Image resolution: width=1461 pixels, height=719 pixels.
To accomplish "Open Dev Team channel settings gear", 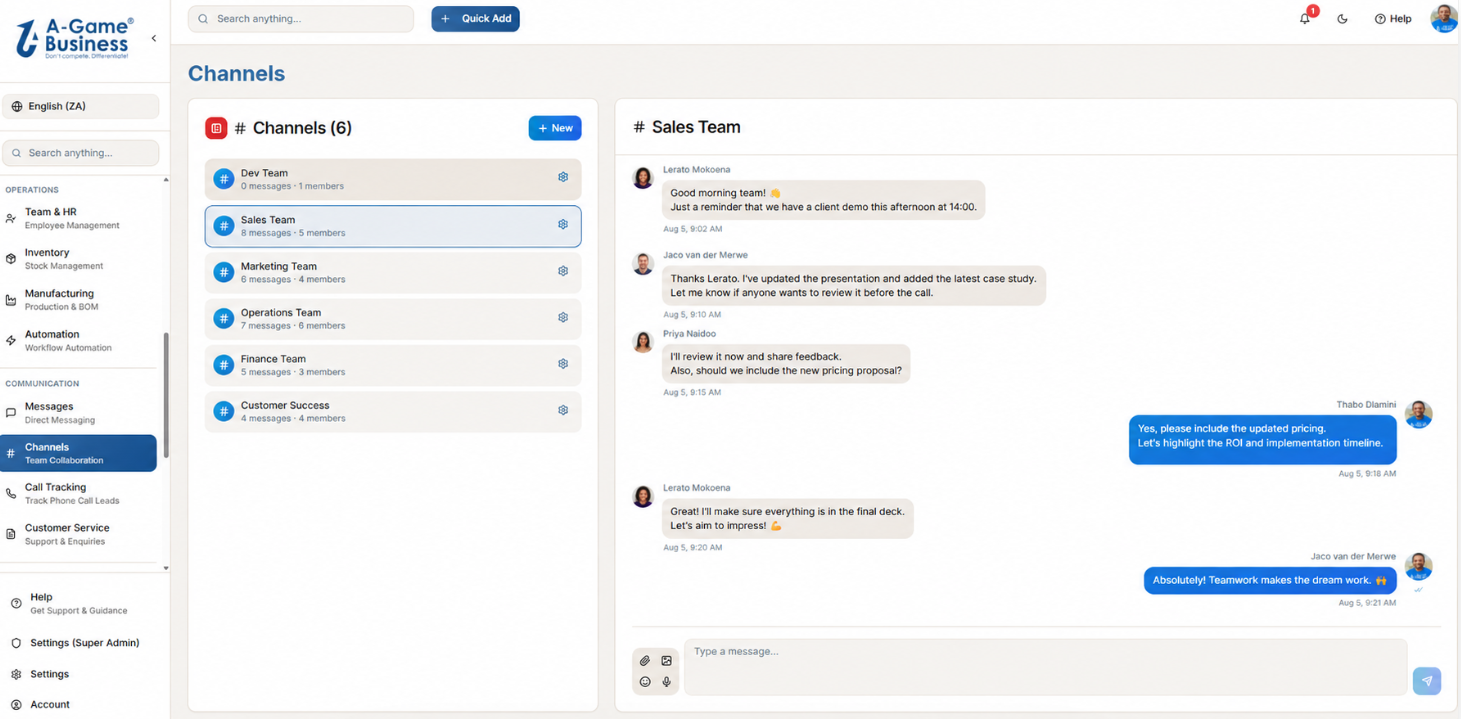I will (x=563, y=177).
